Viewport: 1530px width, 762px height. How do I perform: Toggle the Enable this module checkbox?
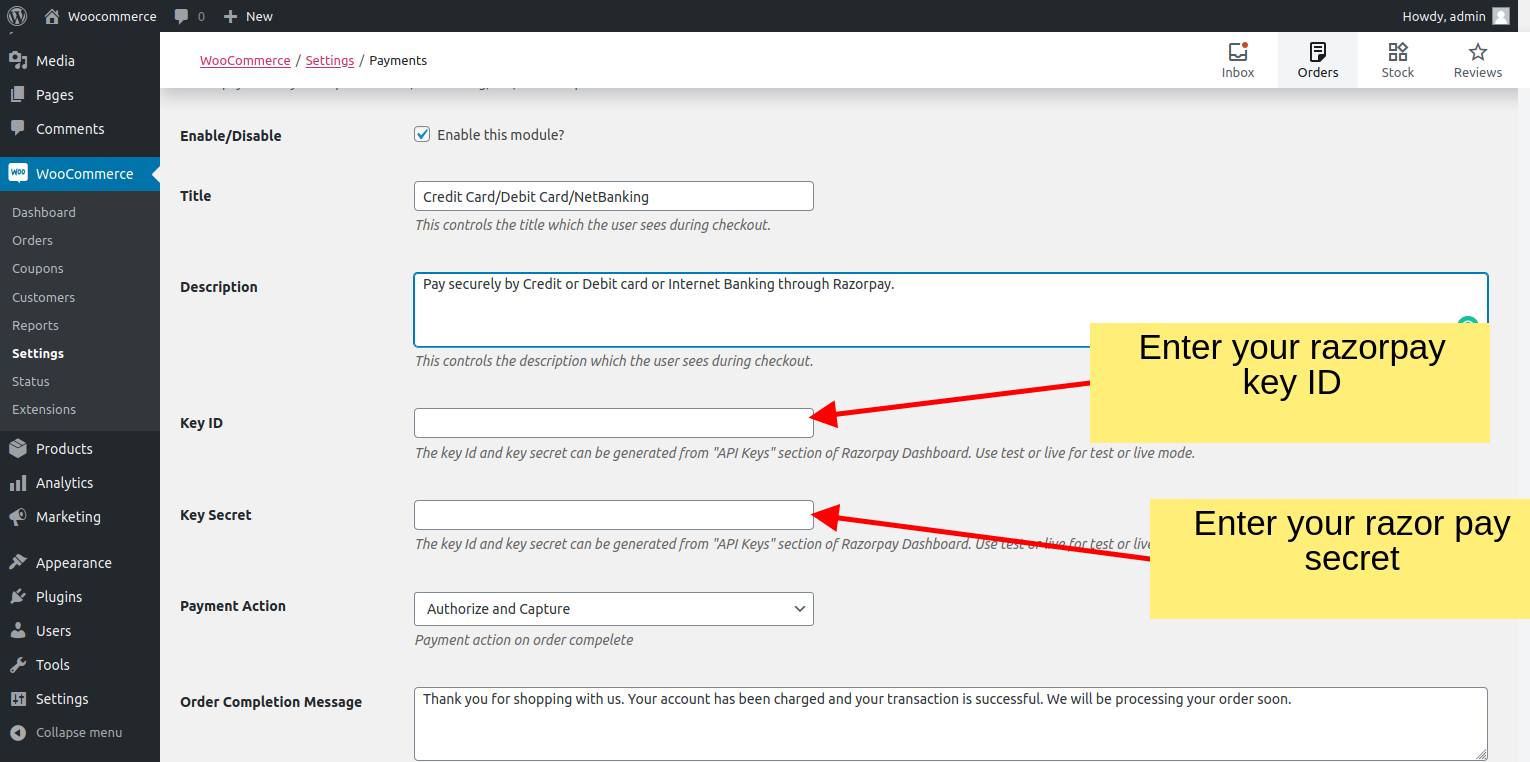(x=422, y=134)
